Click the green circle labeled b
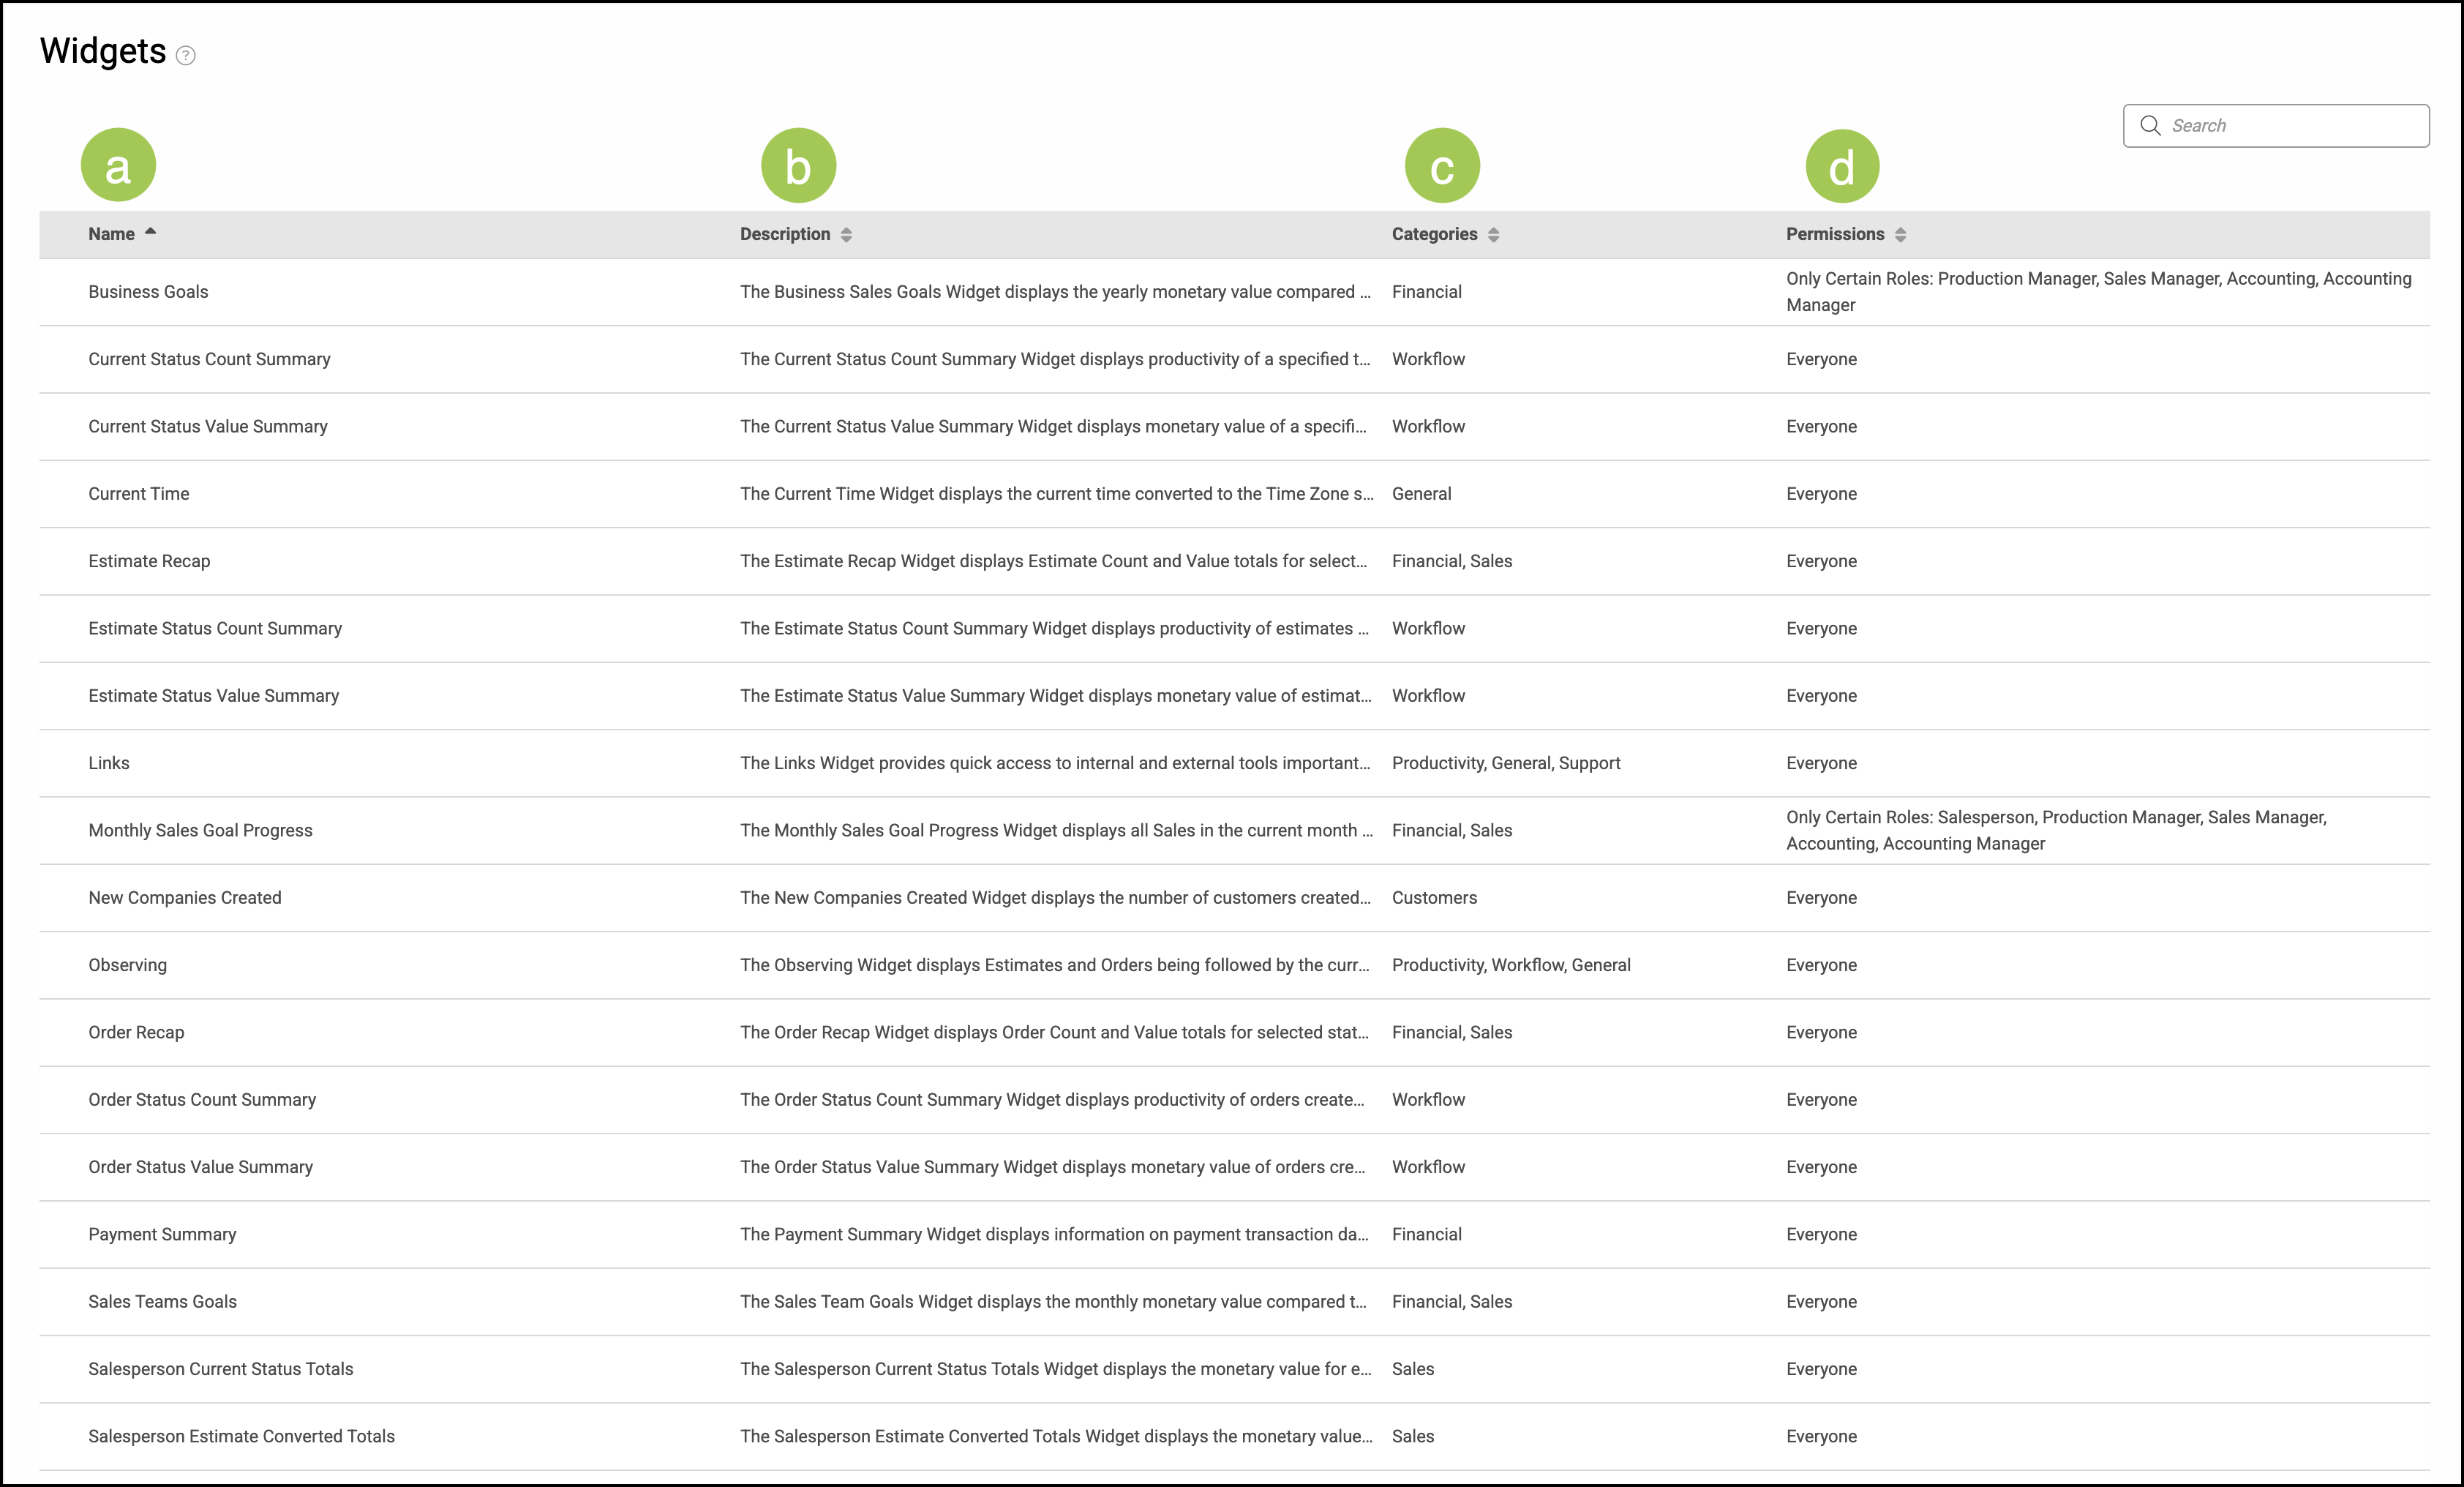Screen dimensions: 2464x1487 click(798, 165)
